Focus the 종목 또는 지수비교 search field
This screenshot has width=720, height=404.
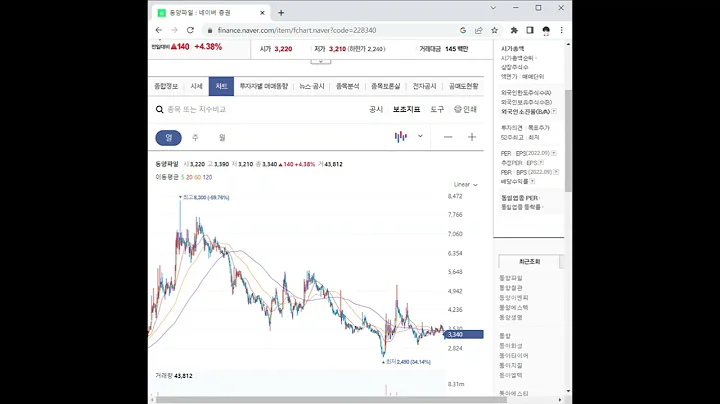(197, 109)
